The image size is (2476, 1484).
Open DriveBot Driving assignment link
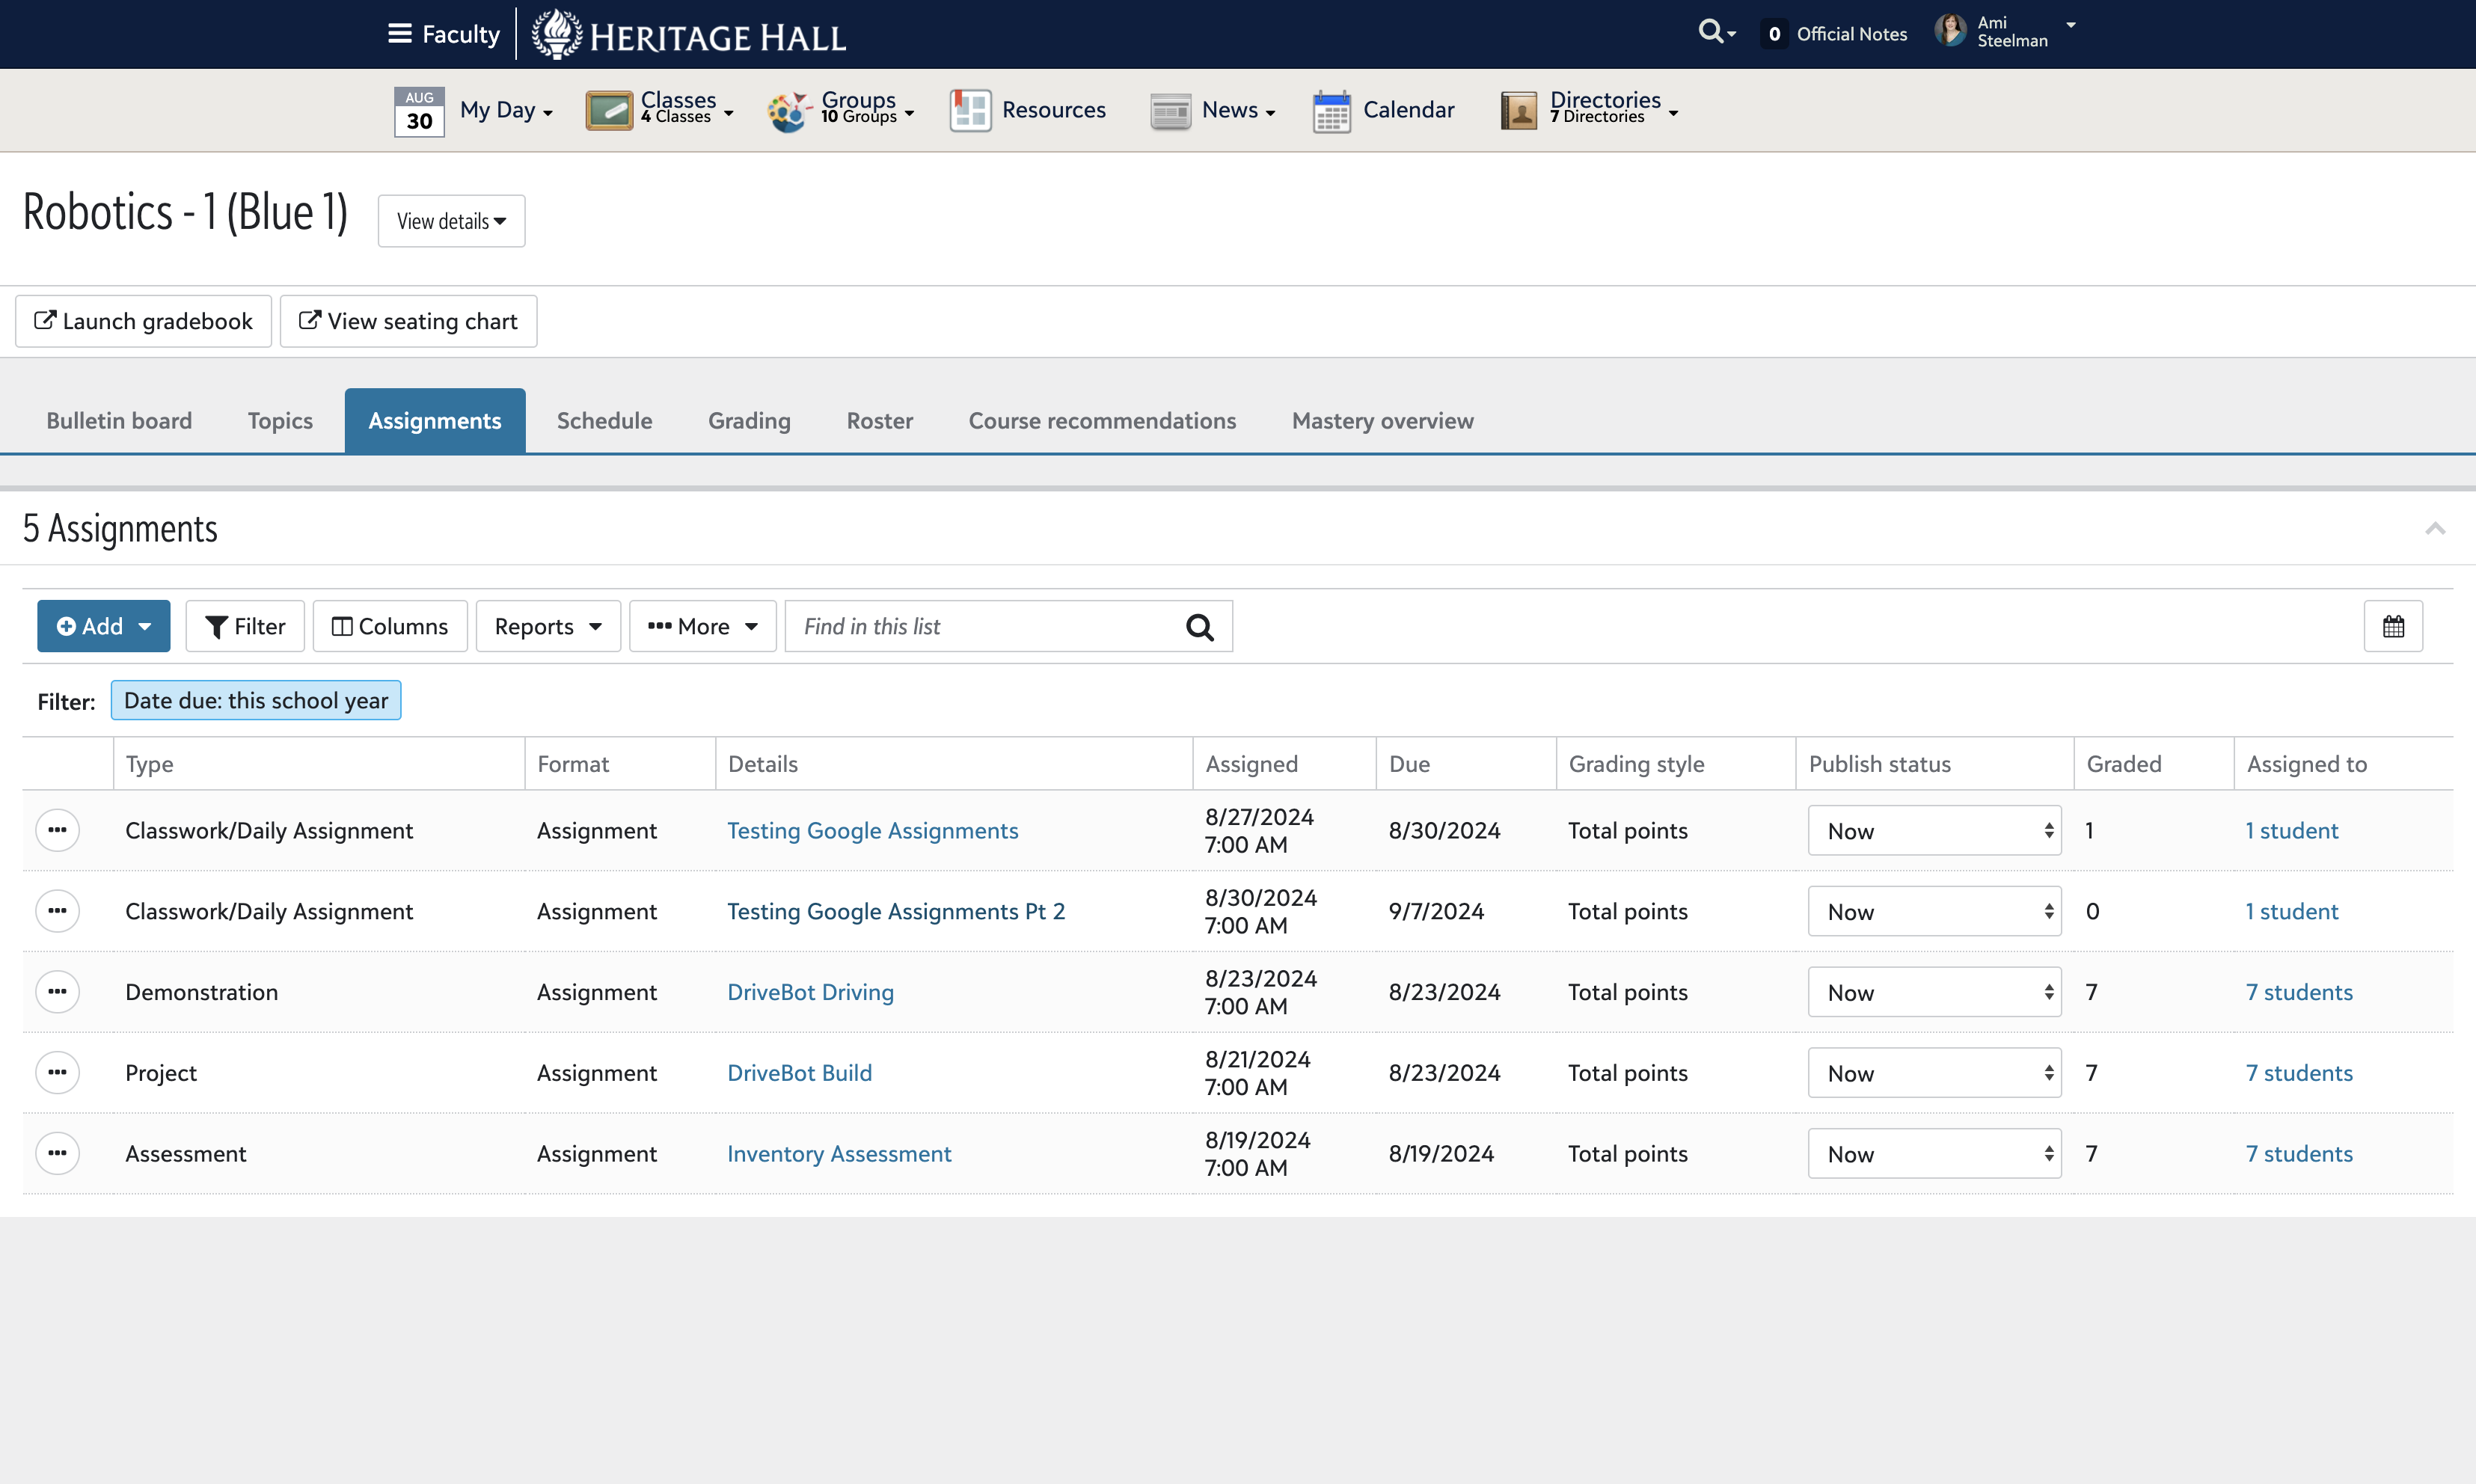click(x=810, y=992)
